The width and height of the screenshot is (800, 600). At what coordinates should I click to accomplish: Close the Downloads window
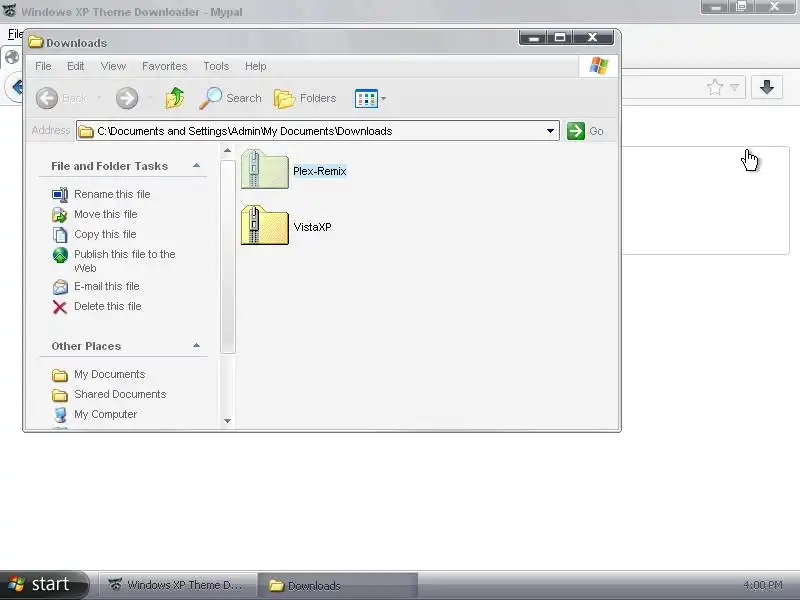[x=593, y=38]
